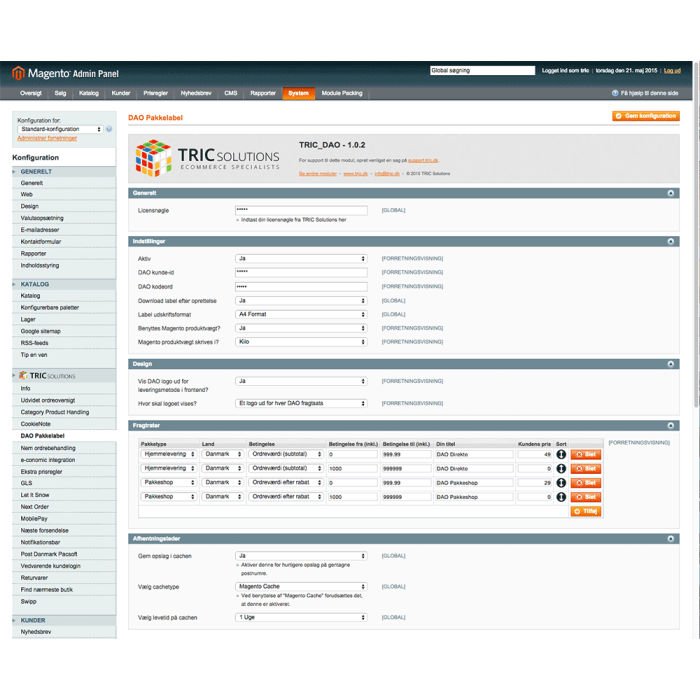Open 'Benyttes Magento produktvægt?' dropdown
700x700 pixels.
pyautogui.click(x=301, y=329)
